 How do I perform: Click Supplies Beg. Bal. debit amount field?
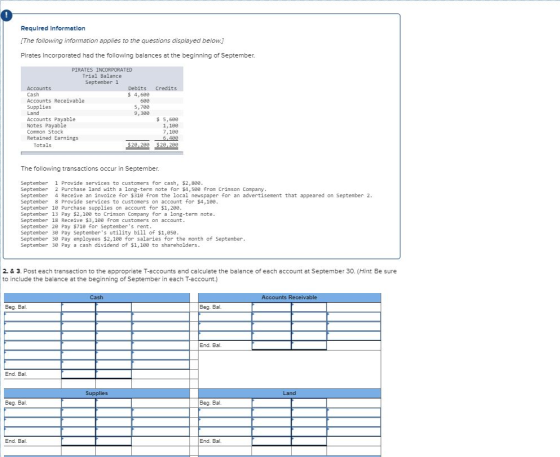(79, 403)
